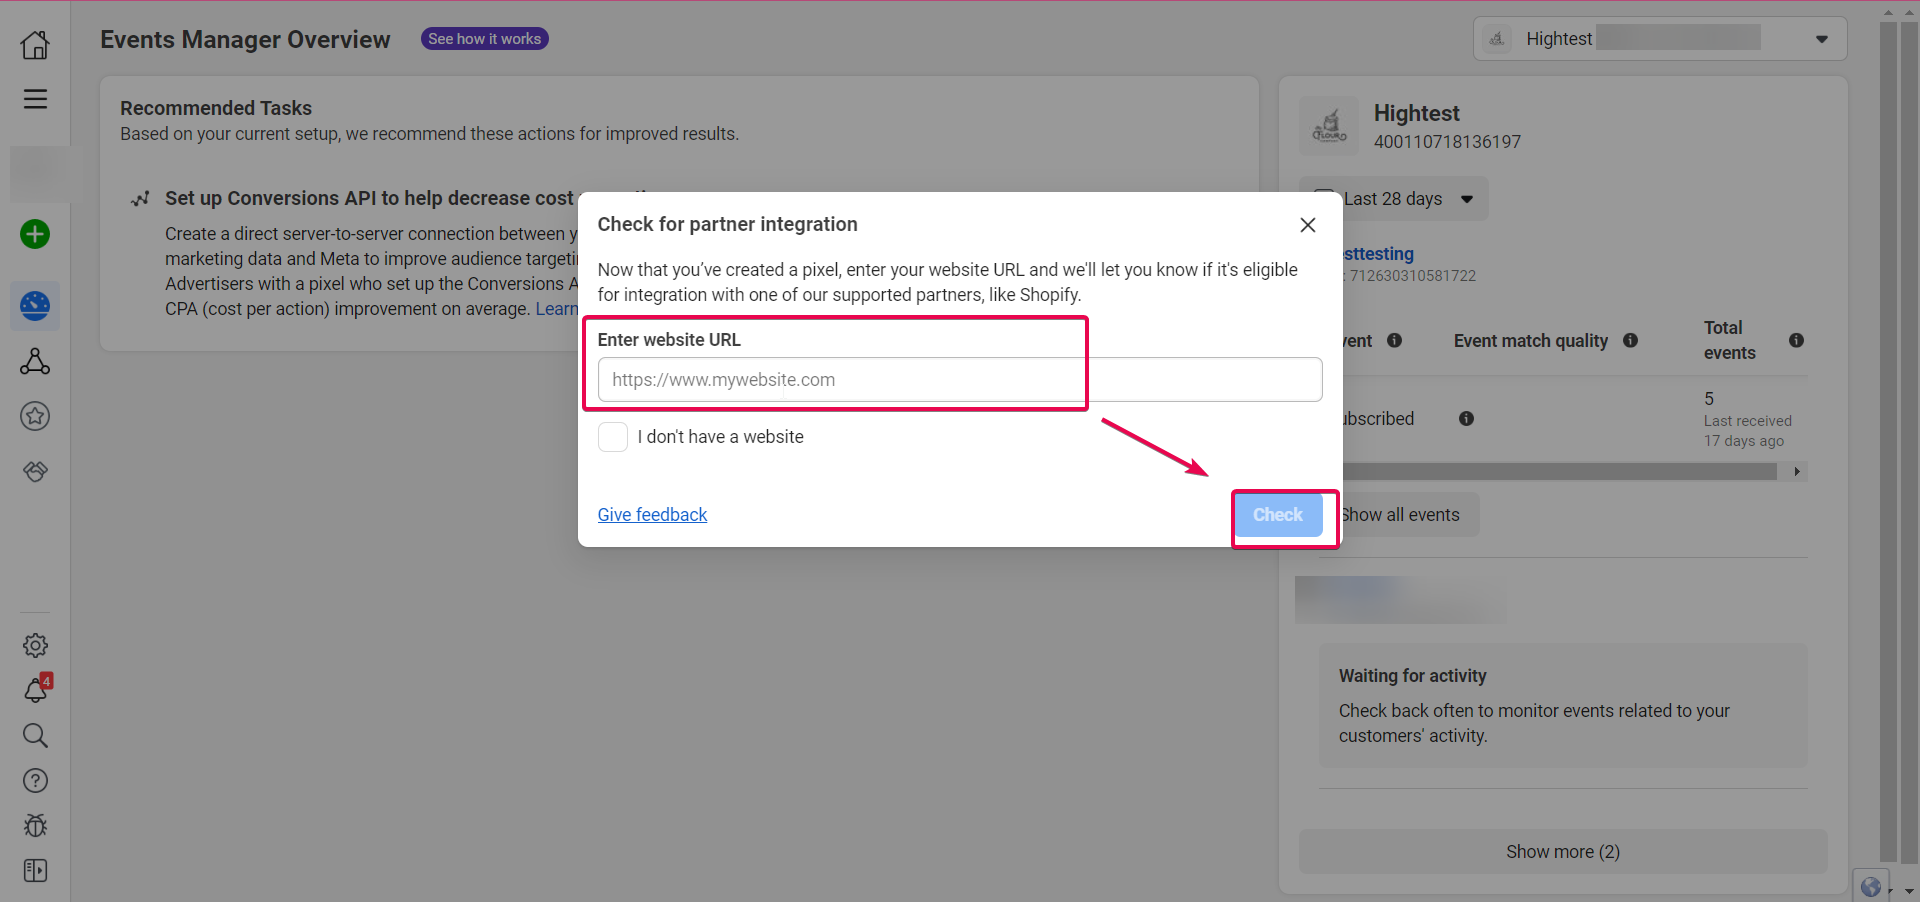Check the 'I don't have a website' box
This screenshot has height=902, width=1920.
click(612, 437)
